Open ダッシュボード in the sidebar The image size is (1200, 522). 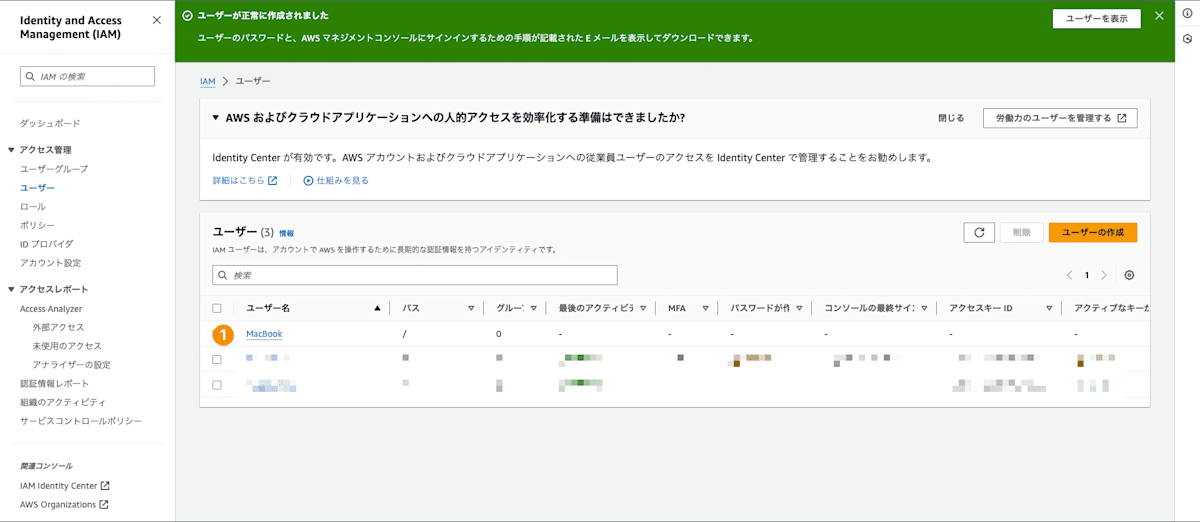click(50, 123)
